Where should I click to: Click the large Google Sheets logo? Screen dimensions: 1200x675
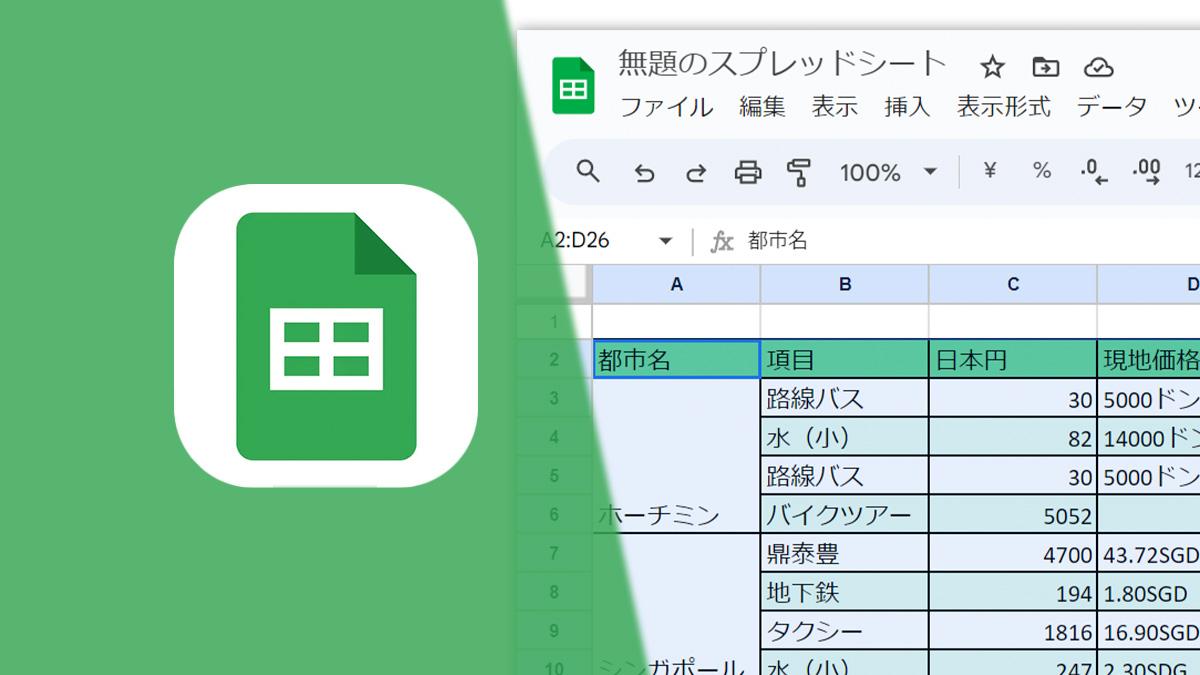326,336
